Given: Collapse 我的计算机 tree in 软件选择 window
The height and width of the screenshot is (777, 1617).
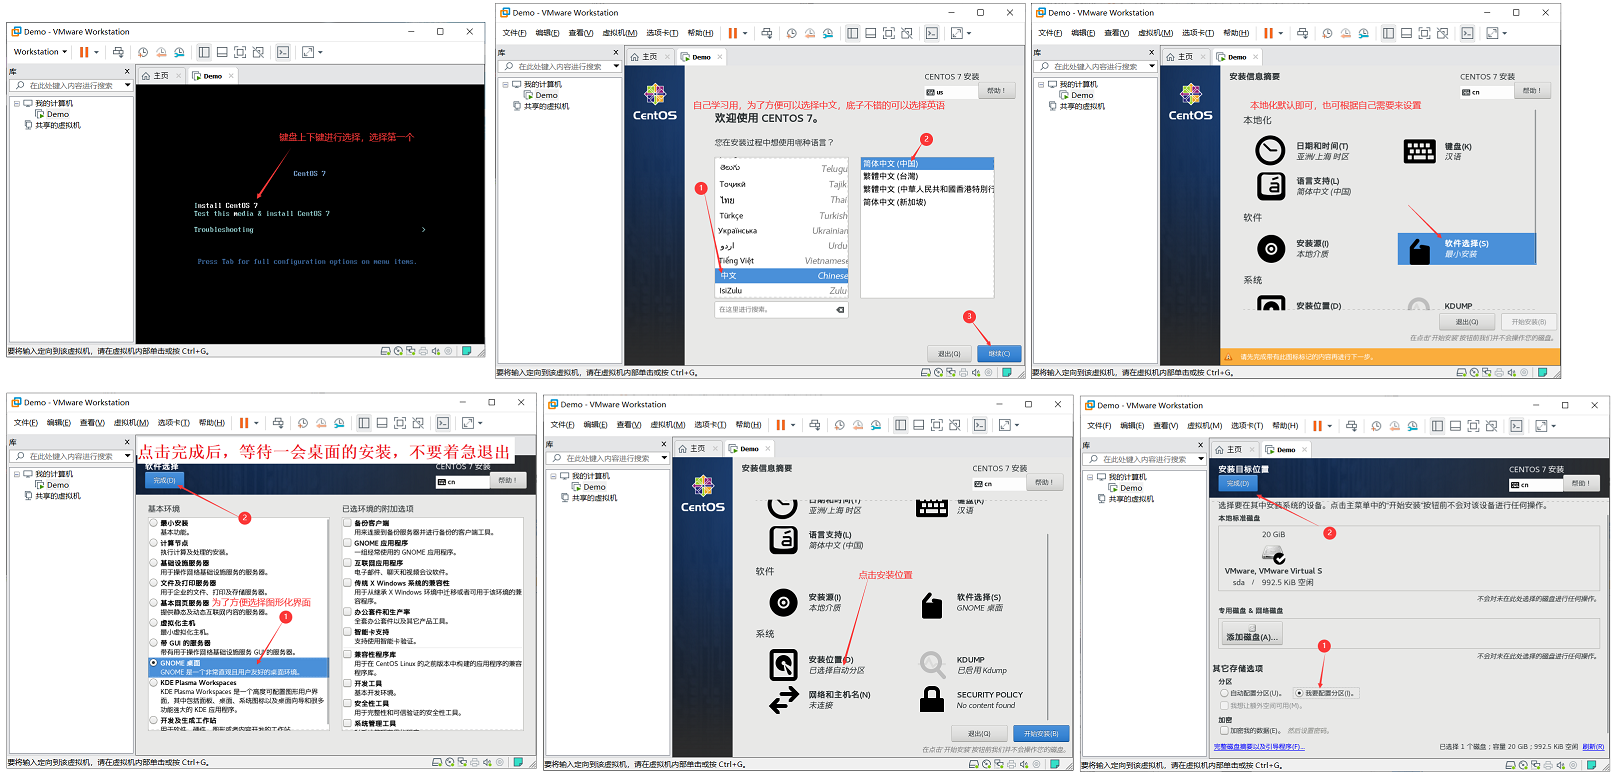Looking at the screenshot, I should click(17, 474).
